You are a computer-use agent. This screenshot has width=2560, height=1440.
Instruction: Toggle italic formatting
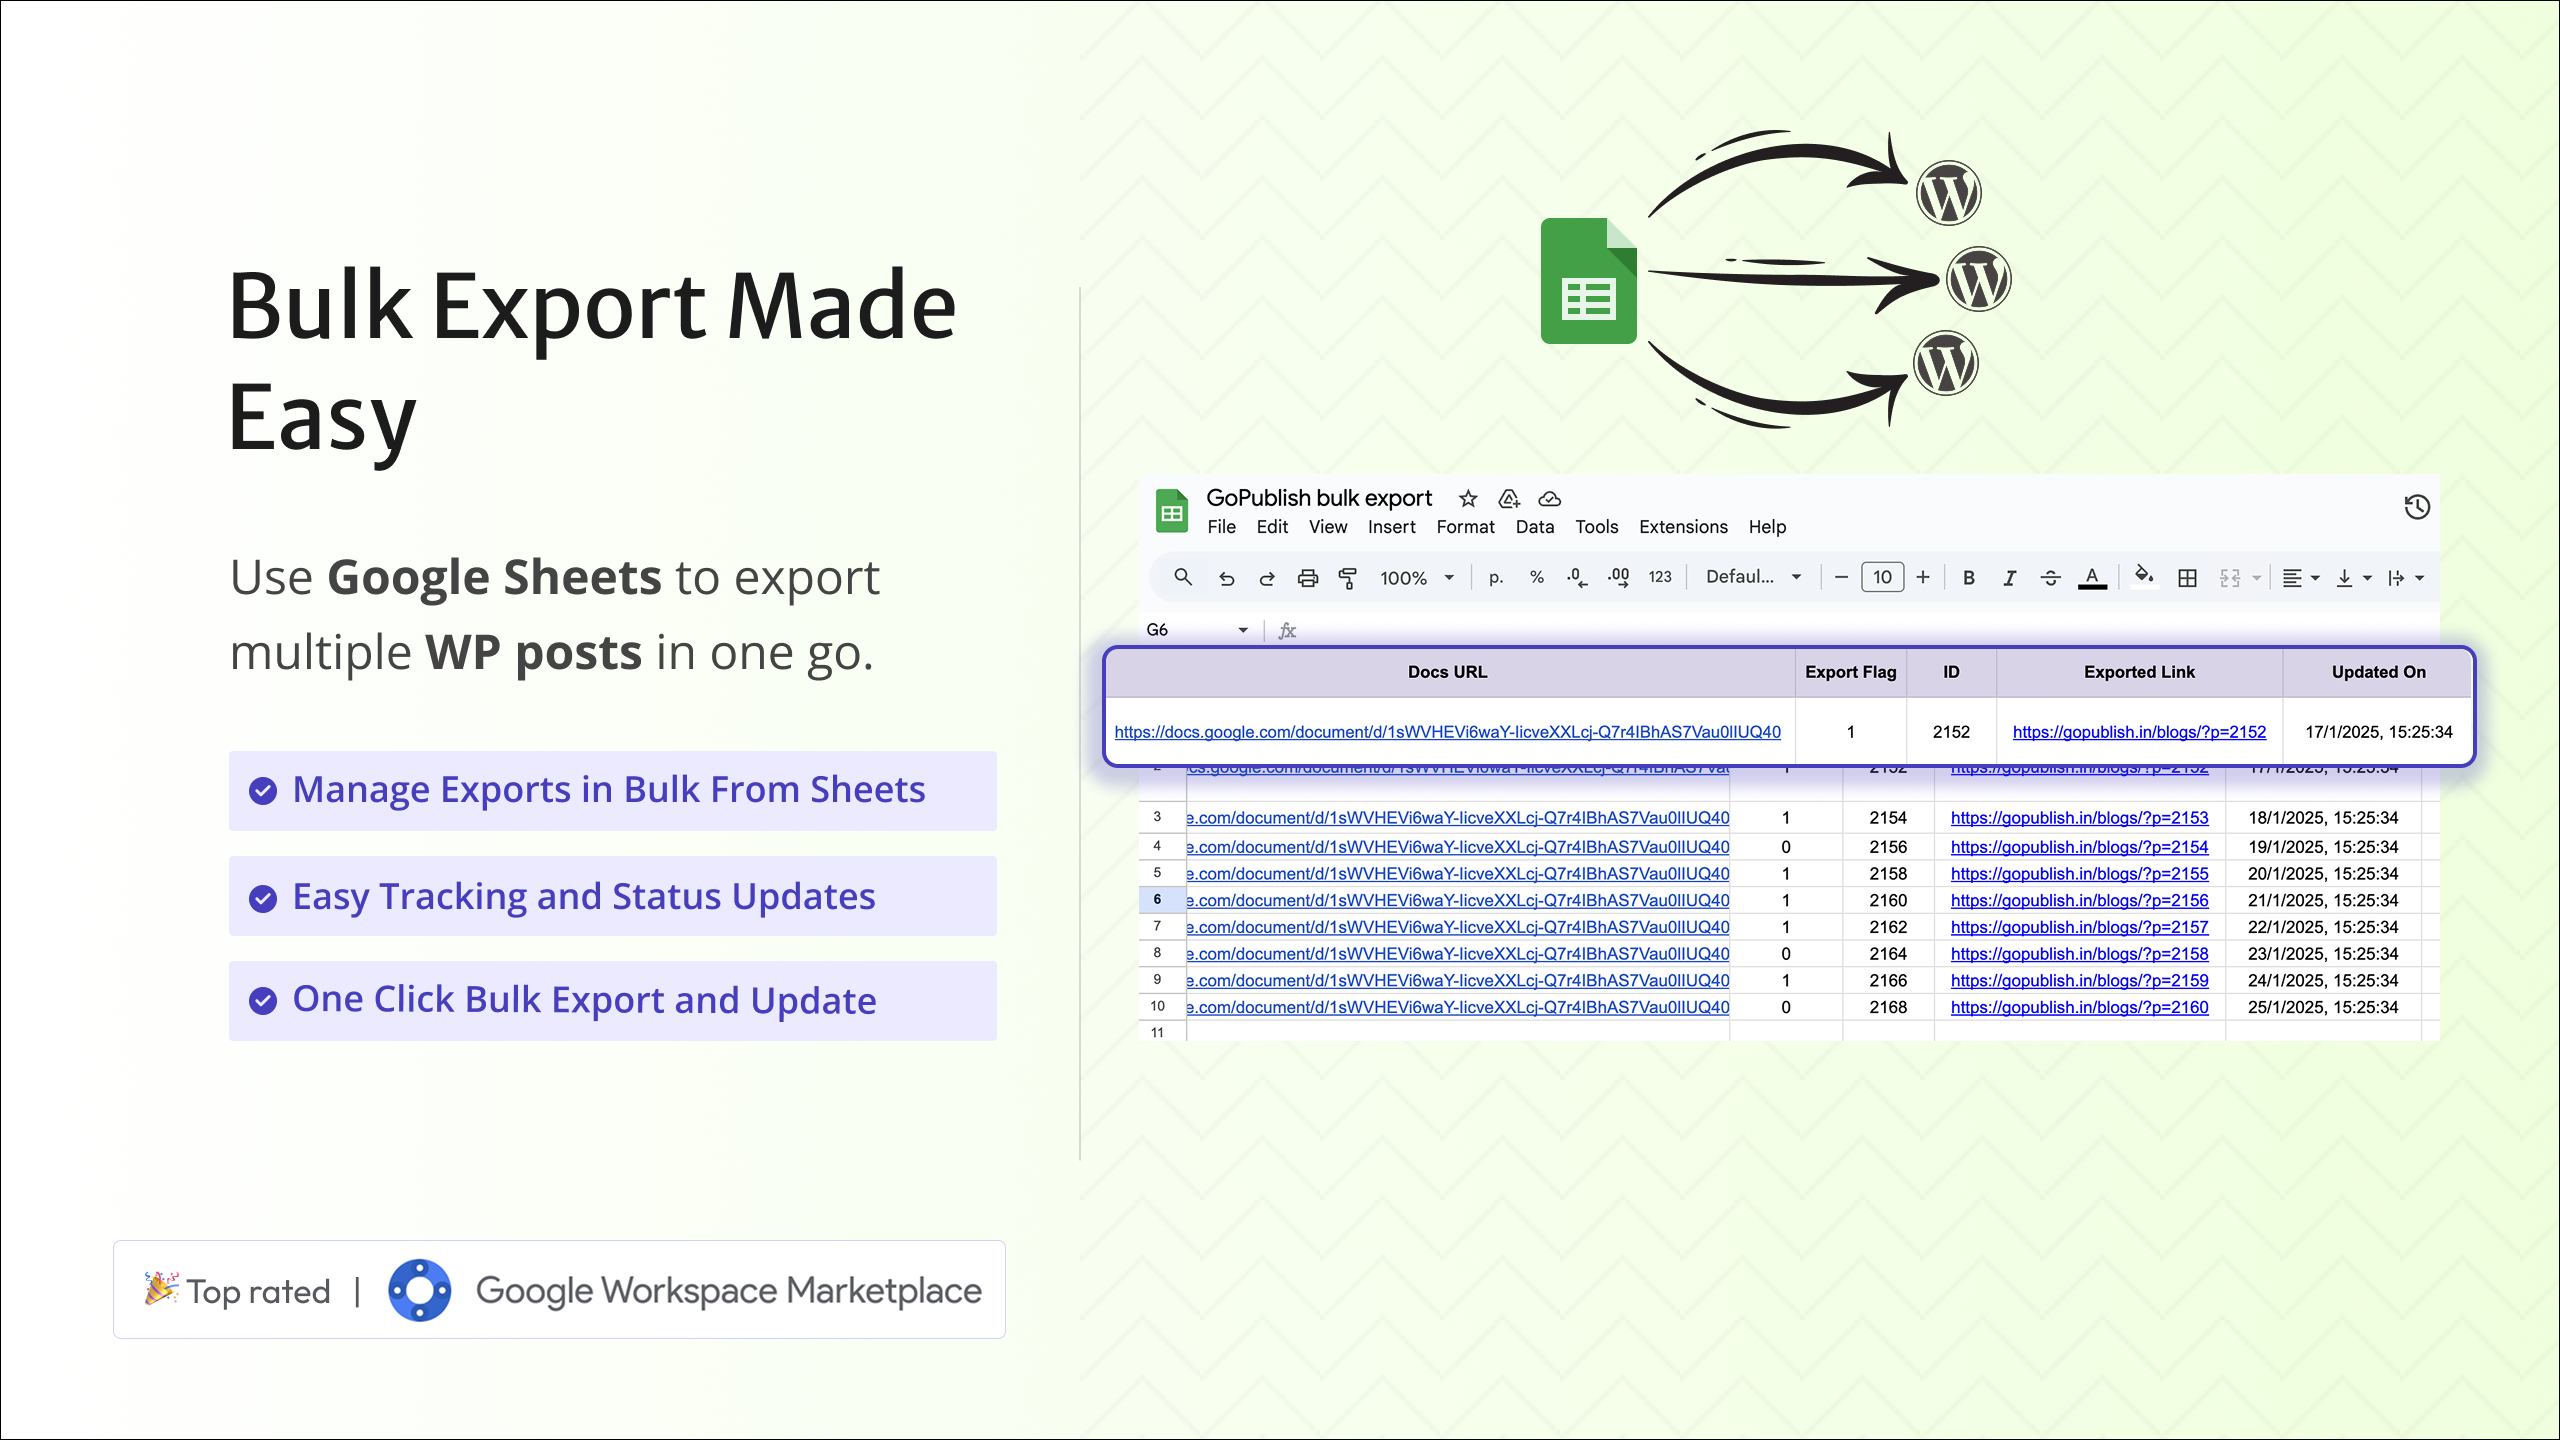2009,577
